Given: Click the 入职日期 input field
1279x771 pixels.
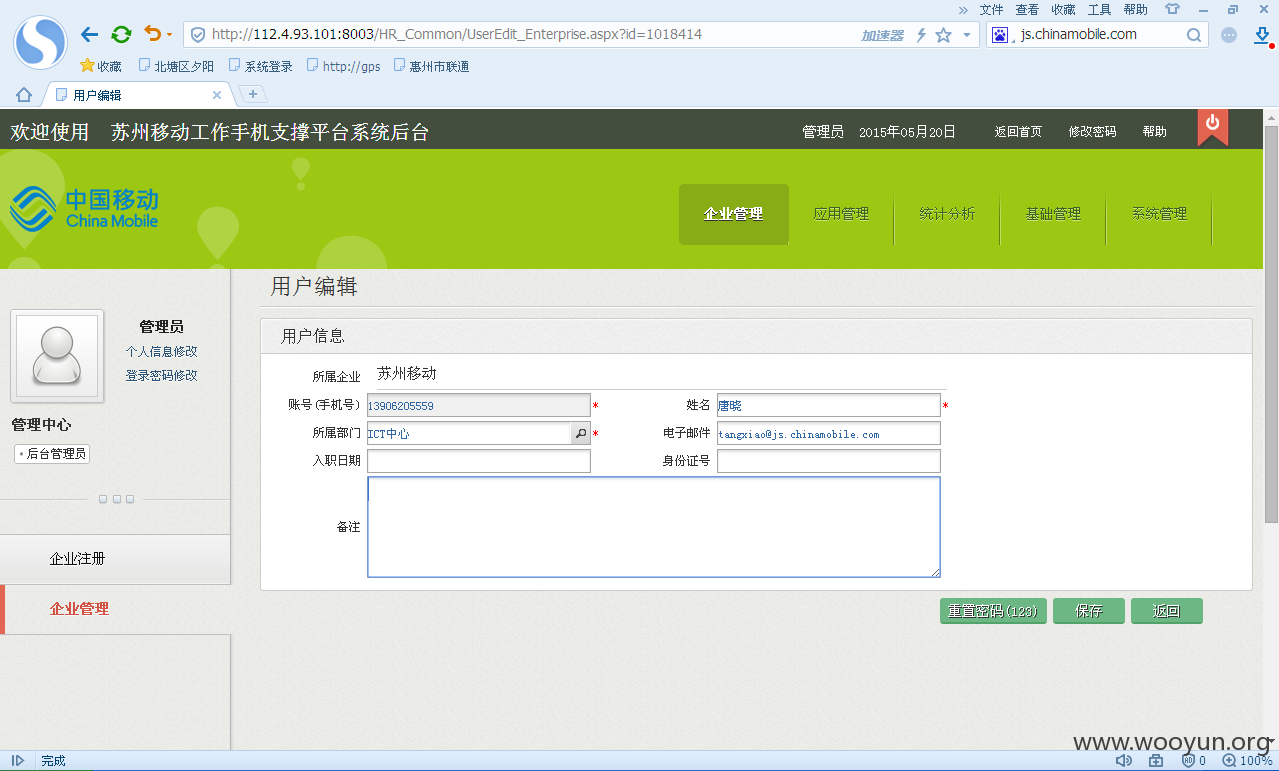Looking at the screenshot, I should (x=479, y=461).
